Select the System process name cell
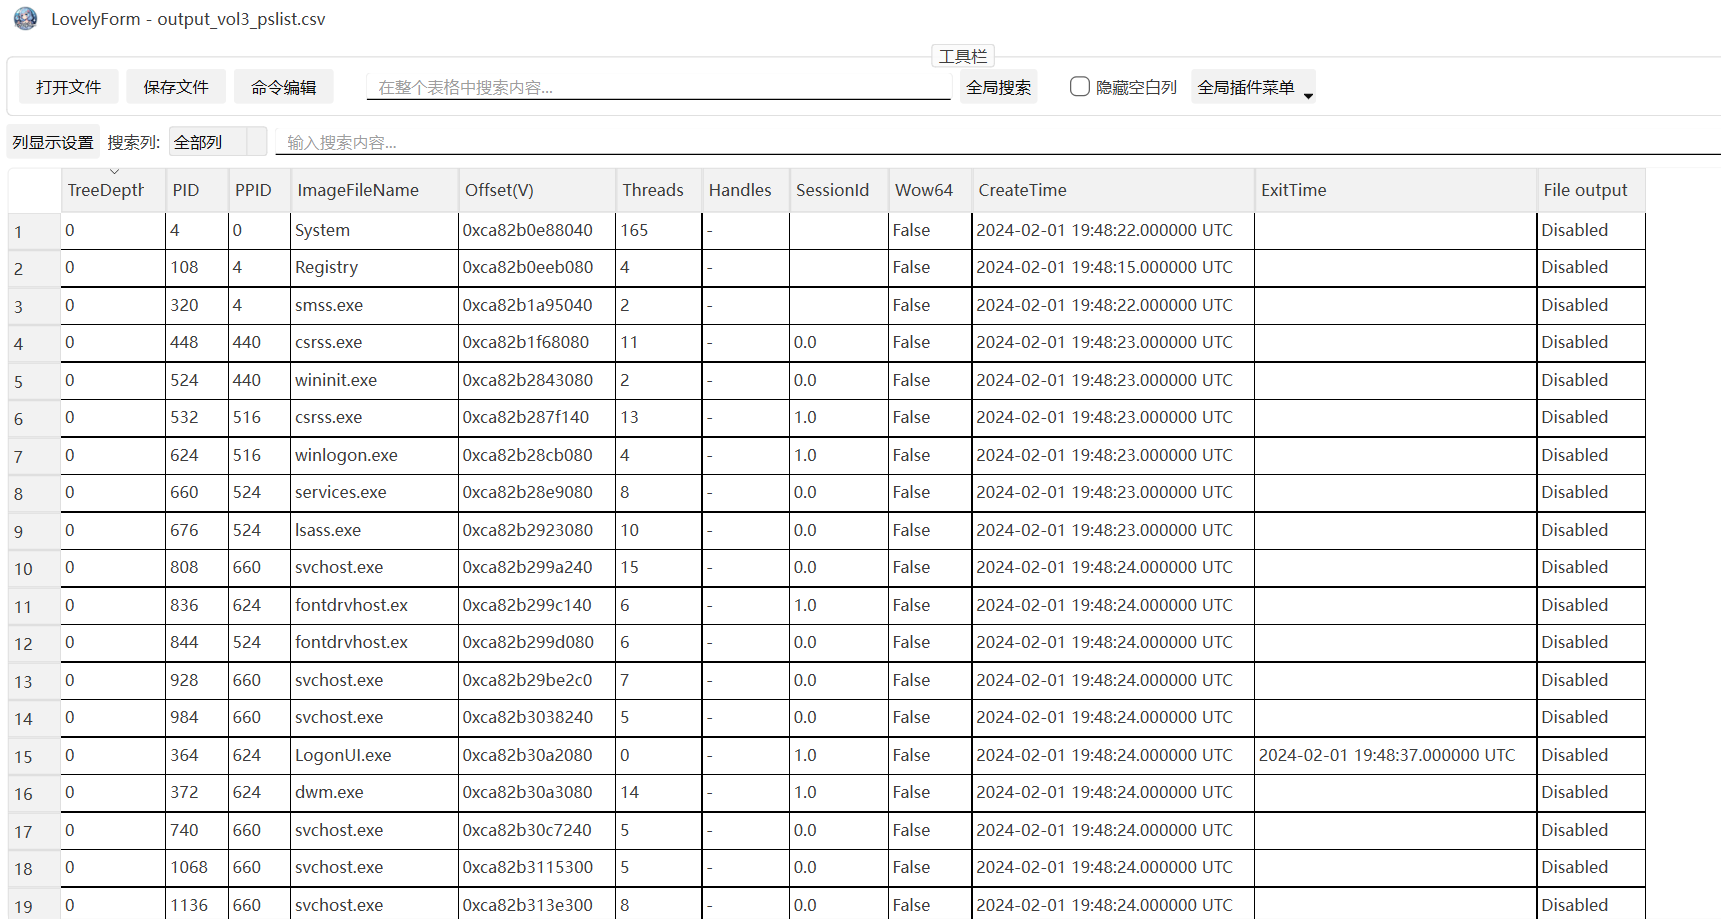 (375, 230)
